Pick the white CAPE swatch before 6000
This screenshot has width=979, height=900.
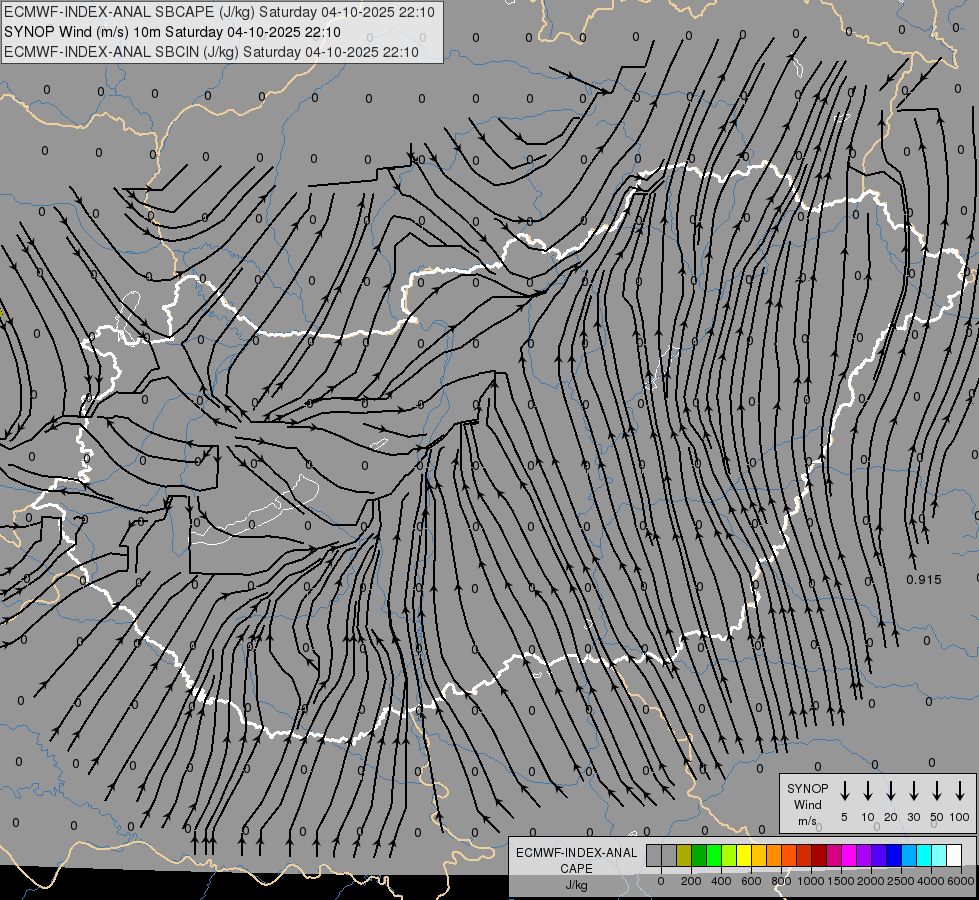[x=954, y=856]
